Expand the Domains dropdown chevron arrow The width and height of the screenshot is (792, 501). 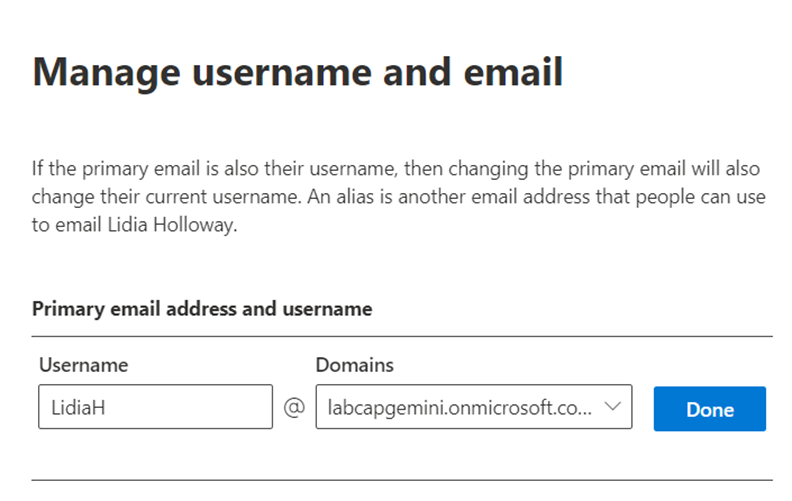(612, 407)
